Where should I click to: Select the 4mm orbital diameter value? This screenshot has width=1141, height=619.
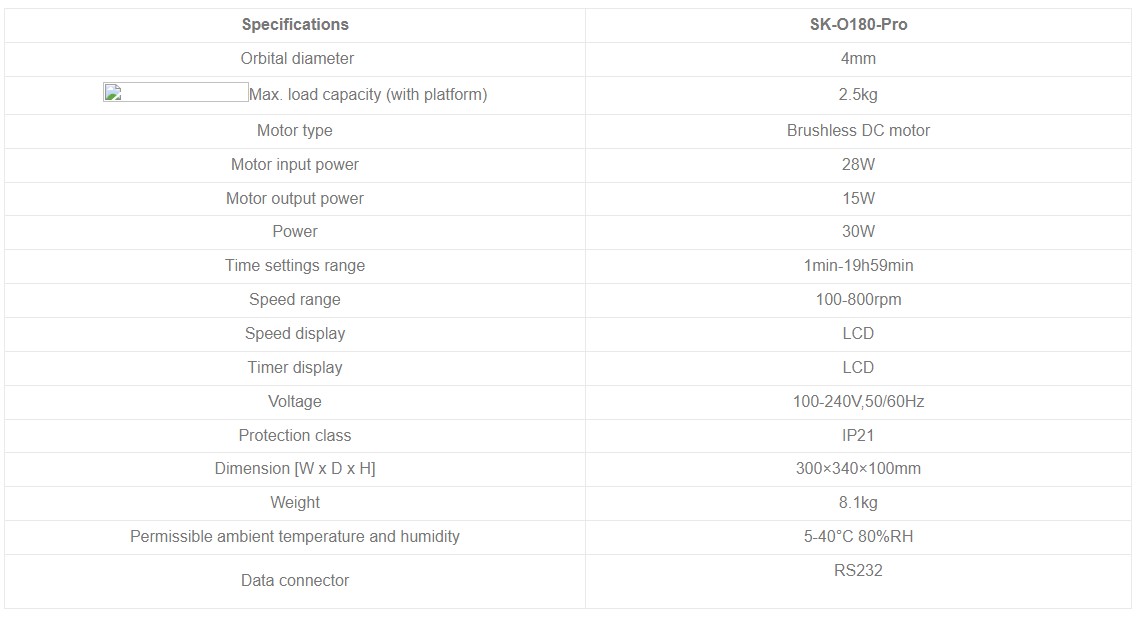[858, 59]
